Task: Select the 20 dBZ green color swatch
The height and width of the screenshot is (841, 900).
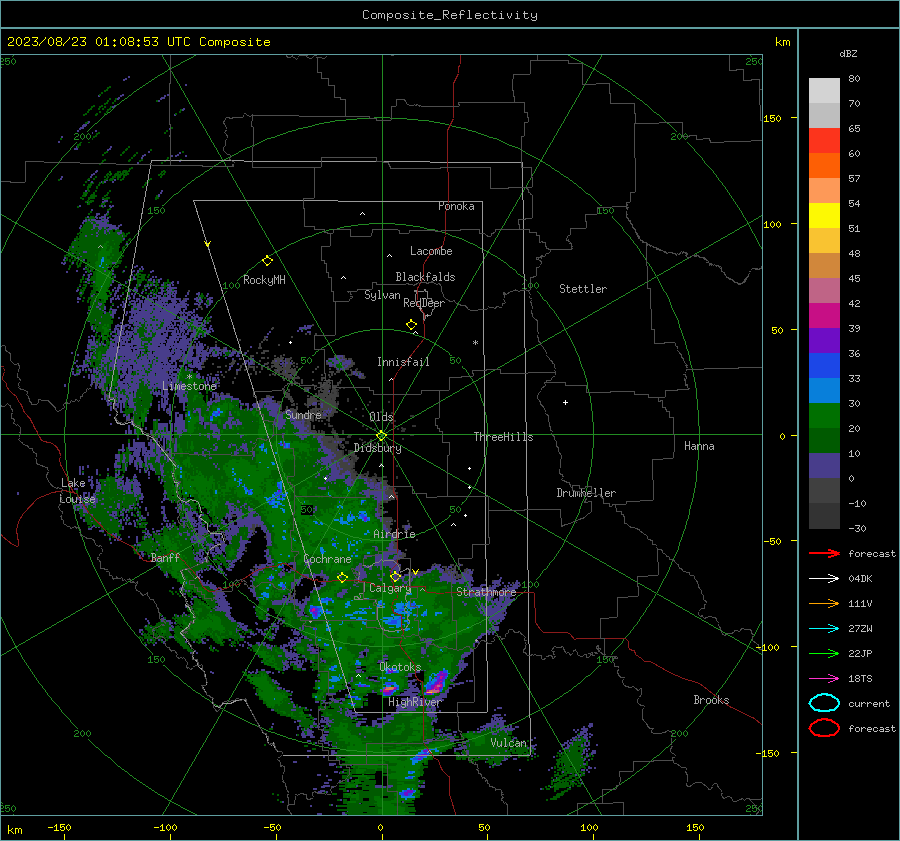Action: point(824,416)
